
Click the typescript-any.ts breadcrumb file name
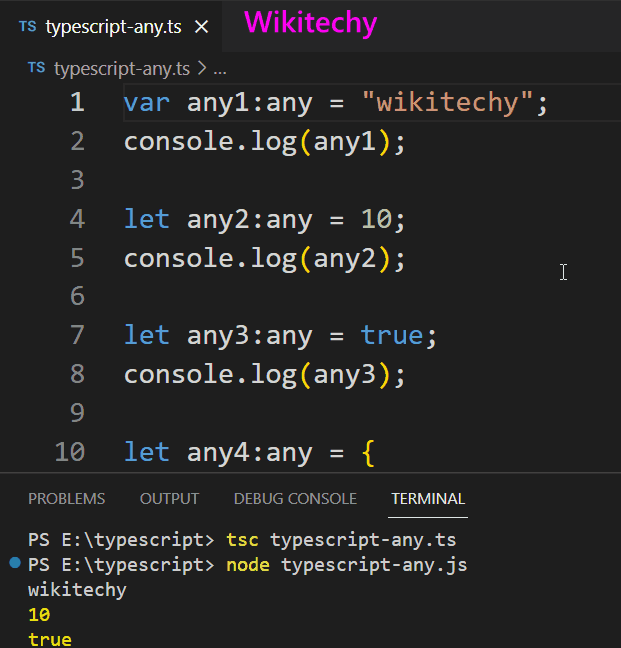coord(119,68)
